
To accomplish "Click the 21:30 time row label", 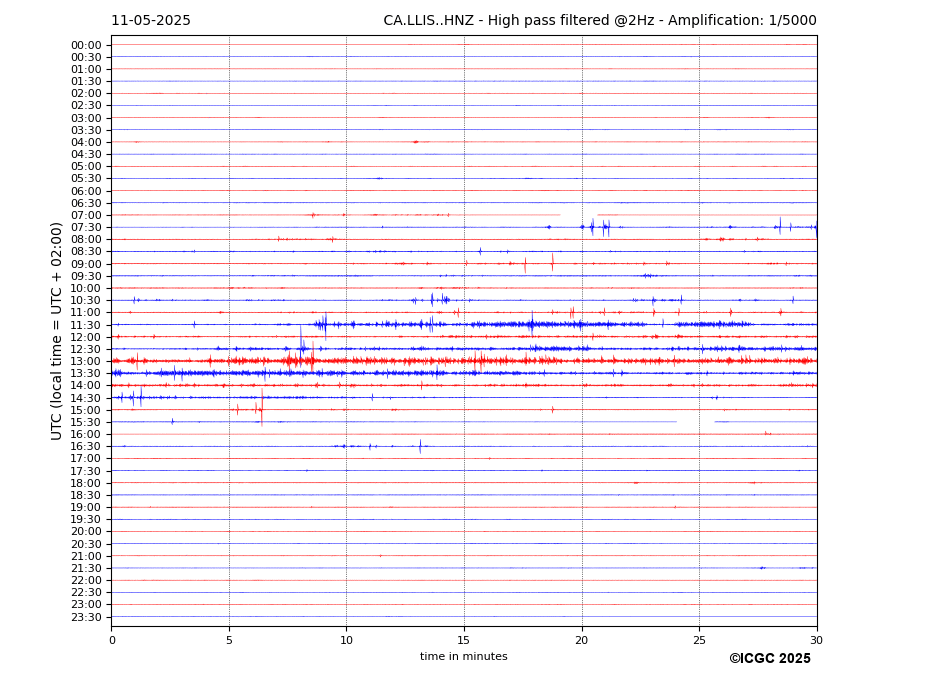I will pyautogui.click(x=86, y=568).
